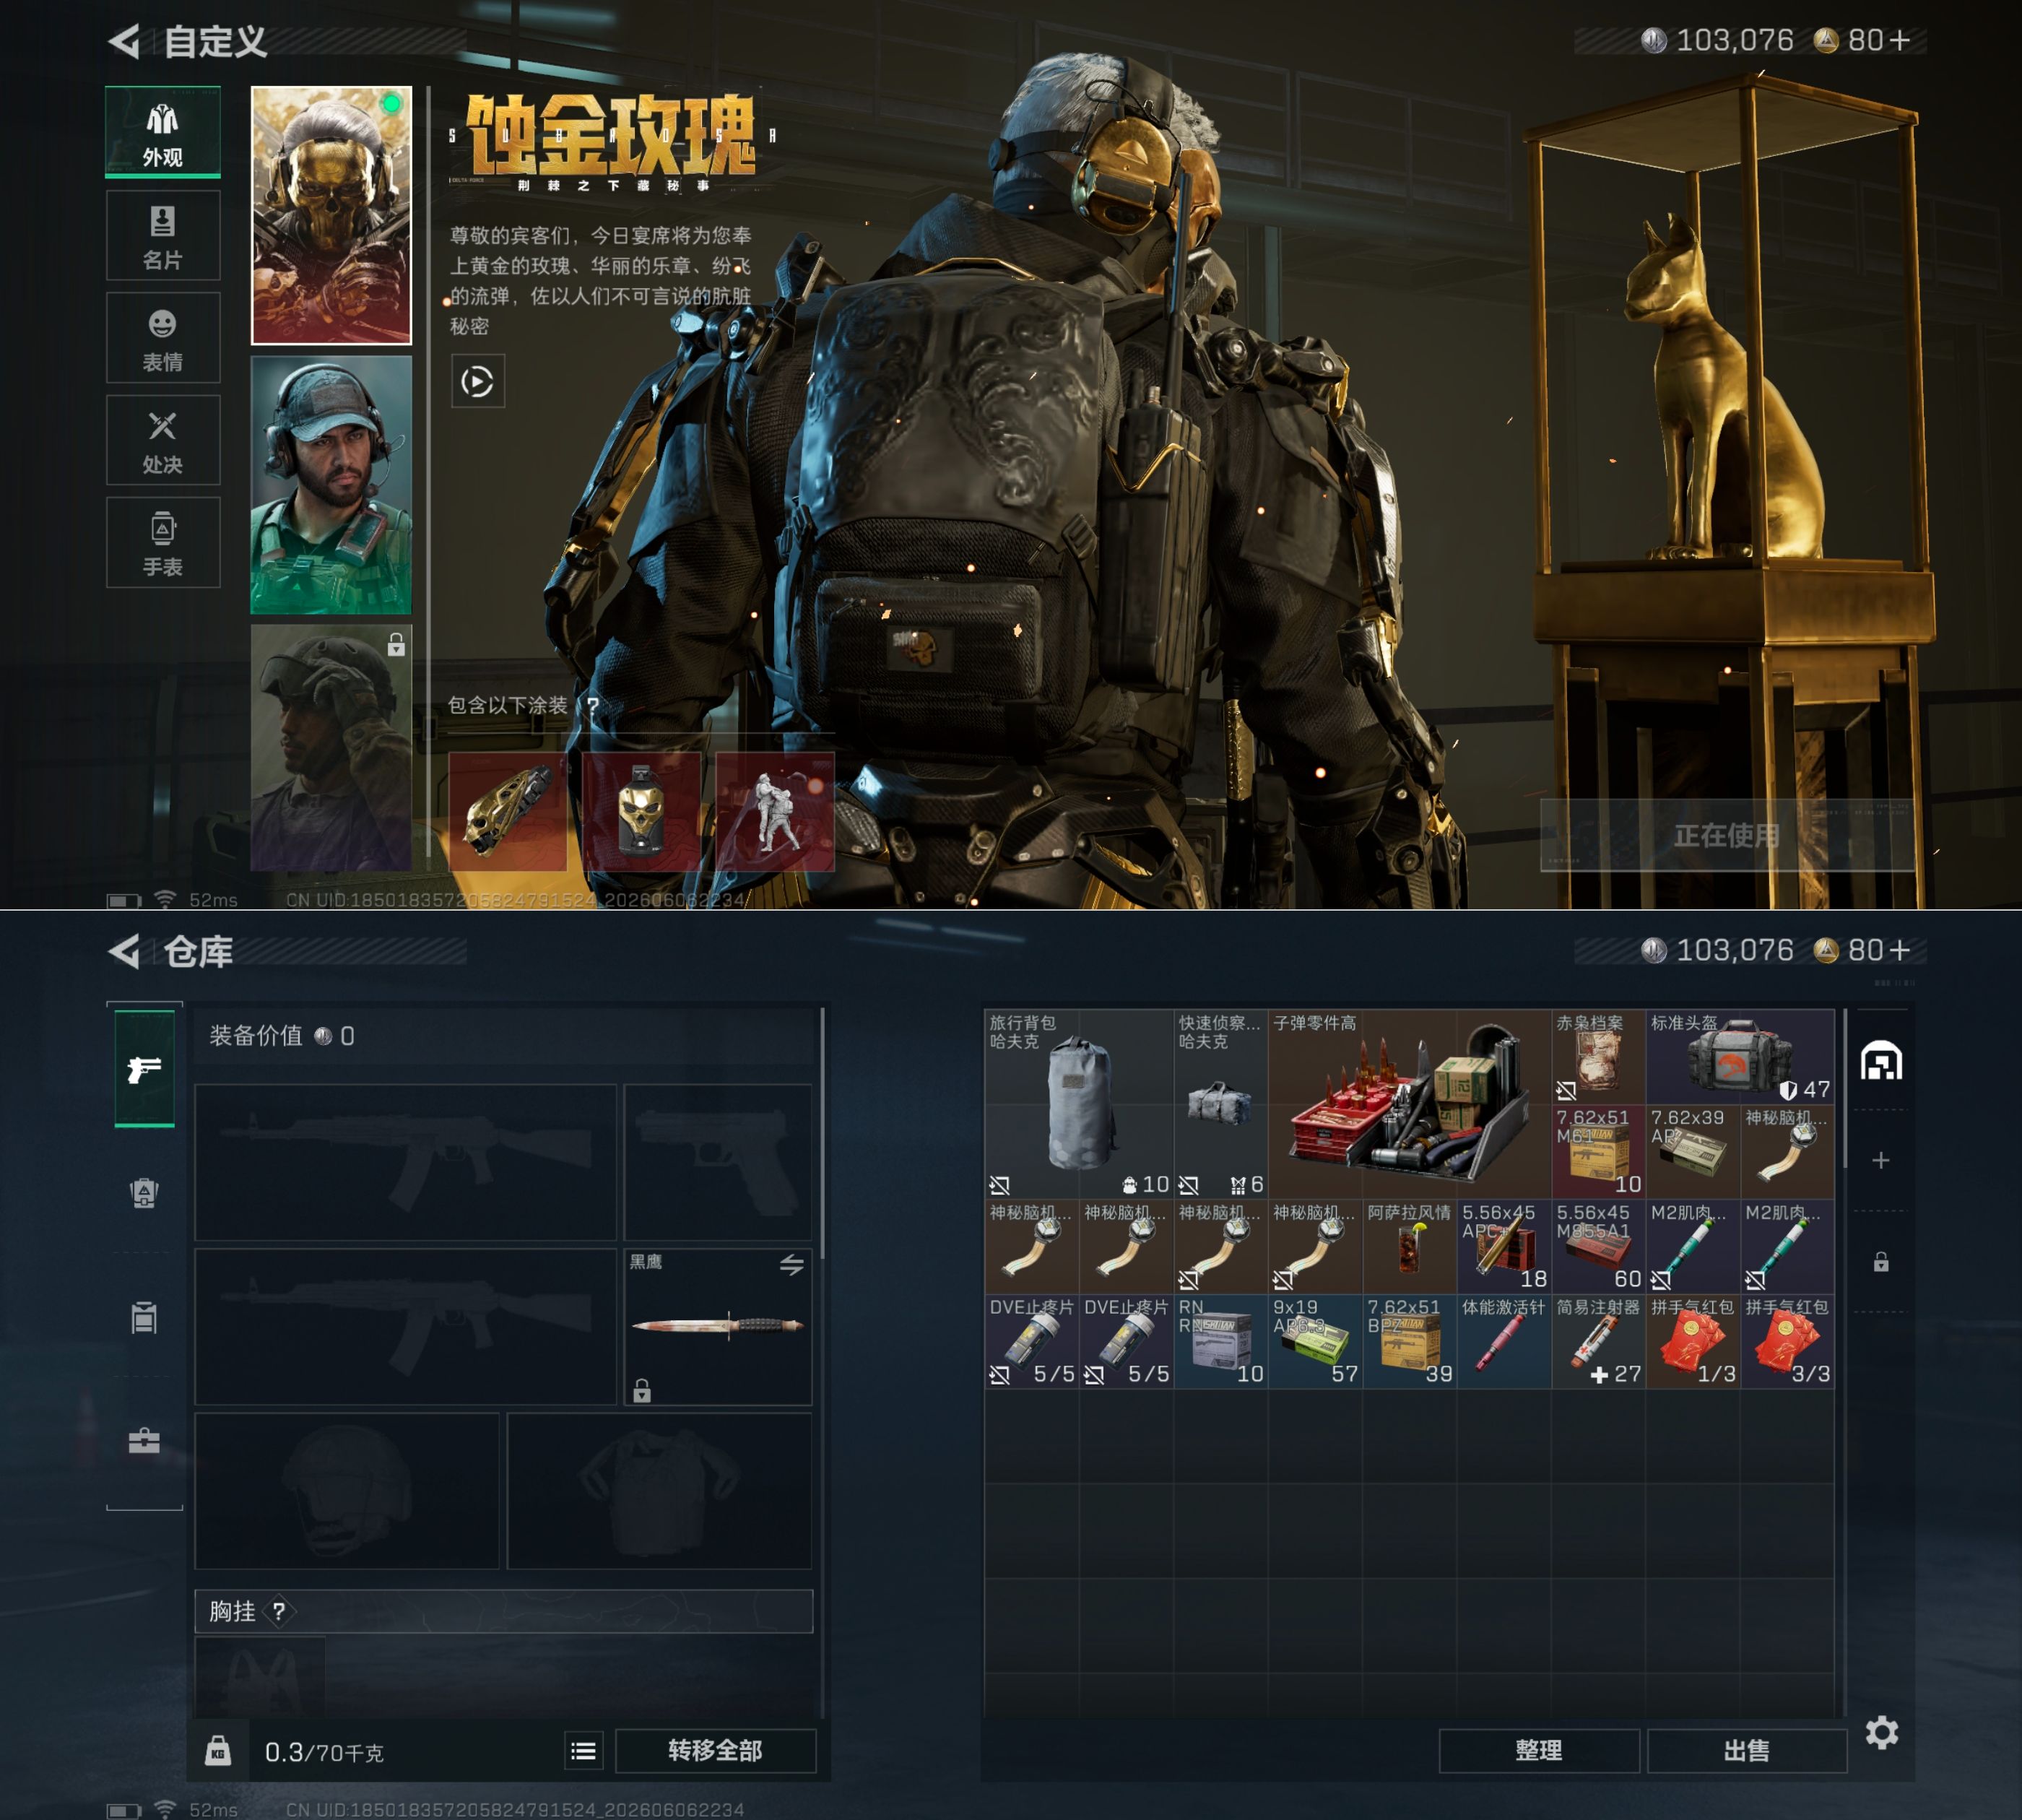Image resolution: width=2022 pixels, height=1820 pixels.
Task: Select the 7.62x39 AP ammo item
Action: click(1693, 1151)
